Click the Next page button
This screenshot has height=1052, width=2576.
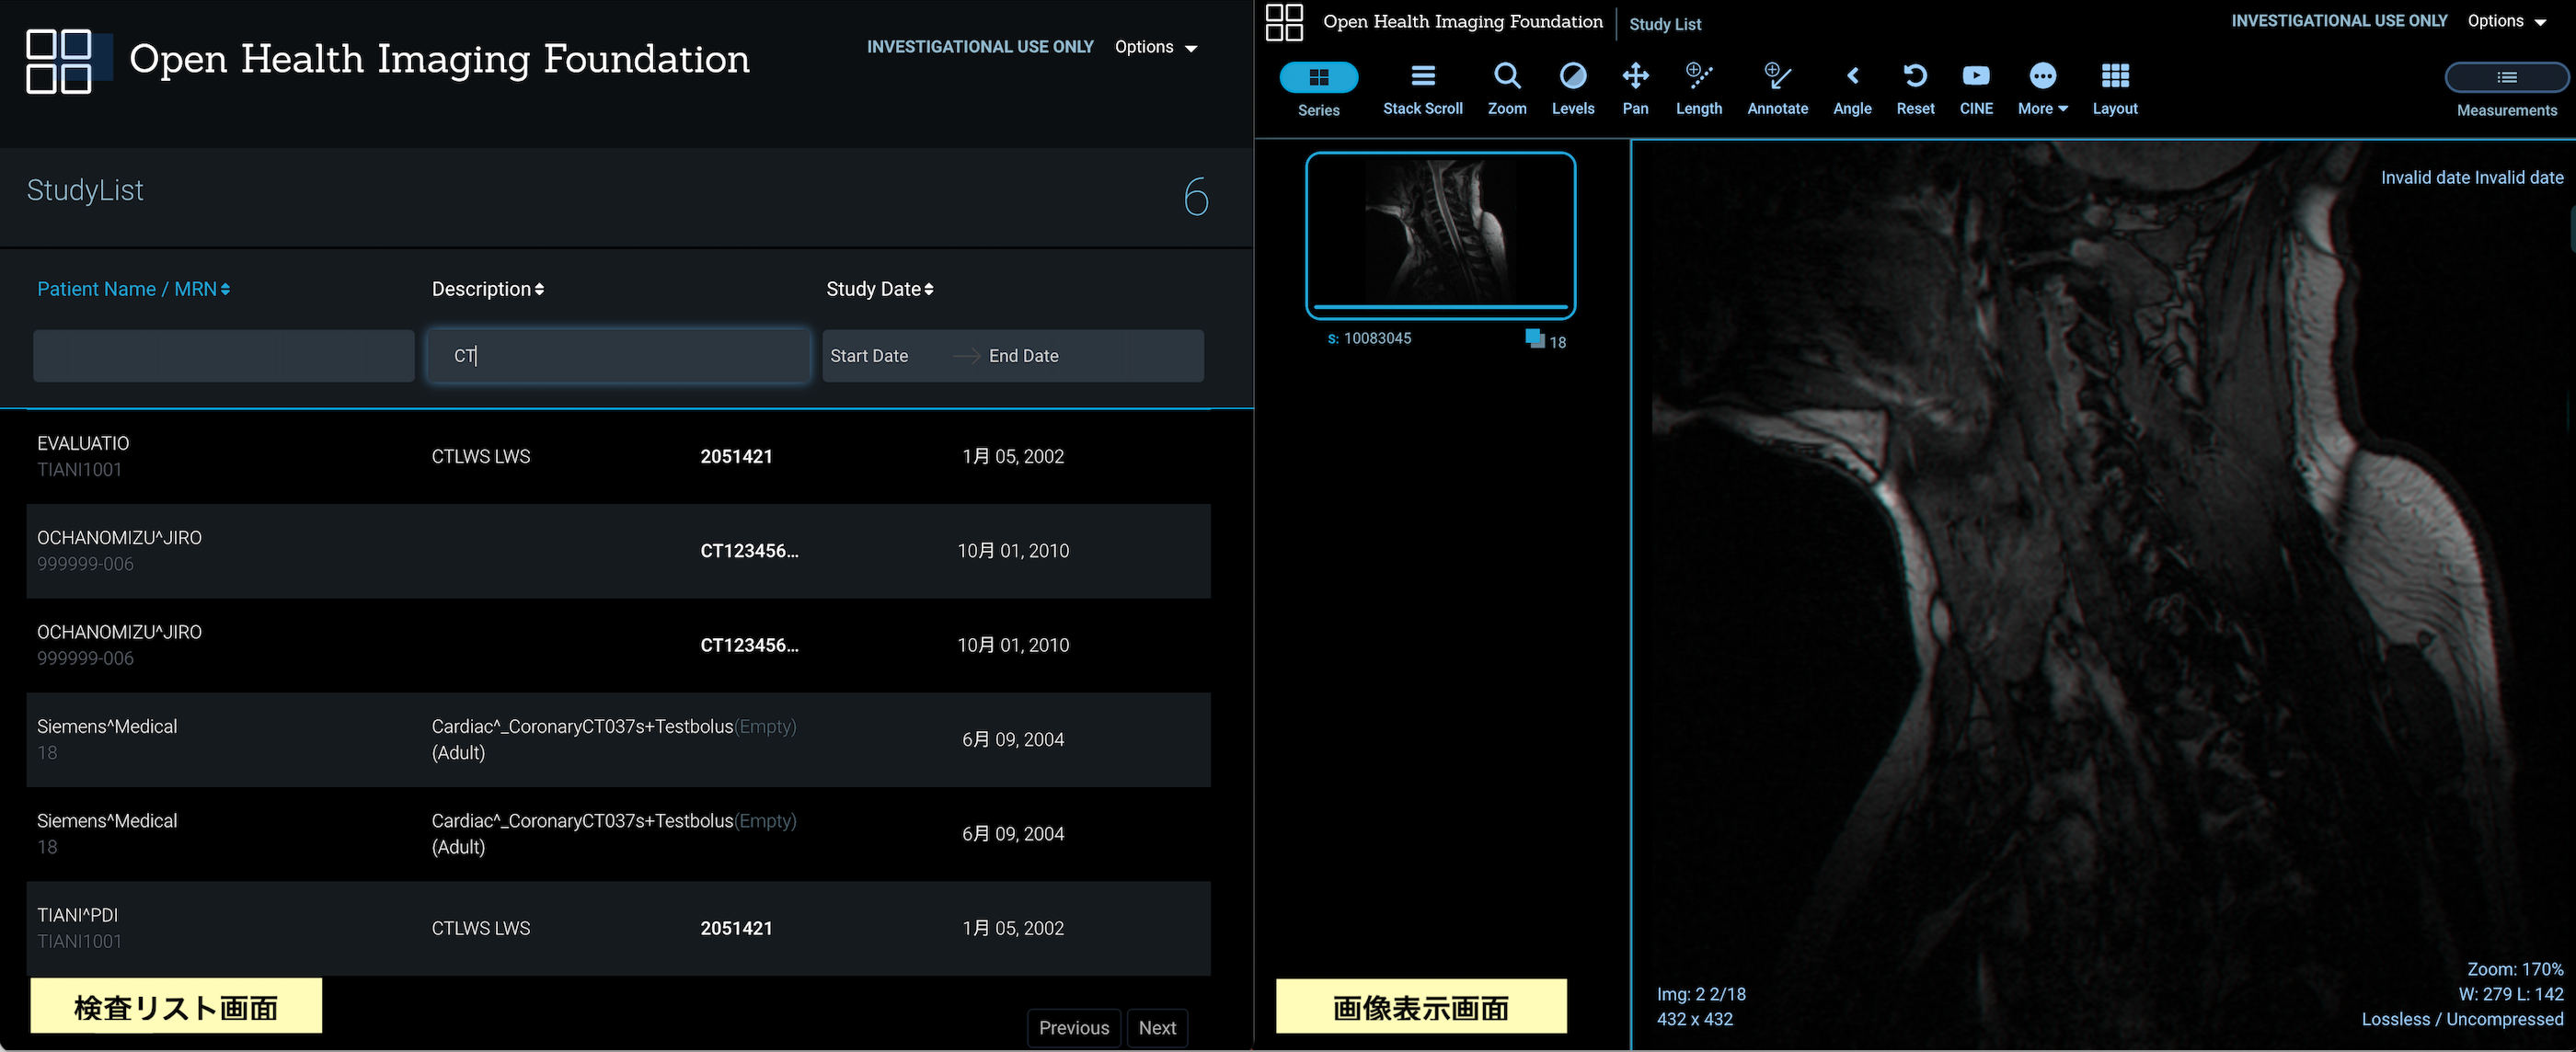tap(1157, 1028)
